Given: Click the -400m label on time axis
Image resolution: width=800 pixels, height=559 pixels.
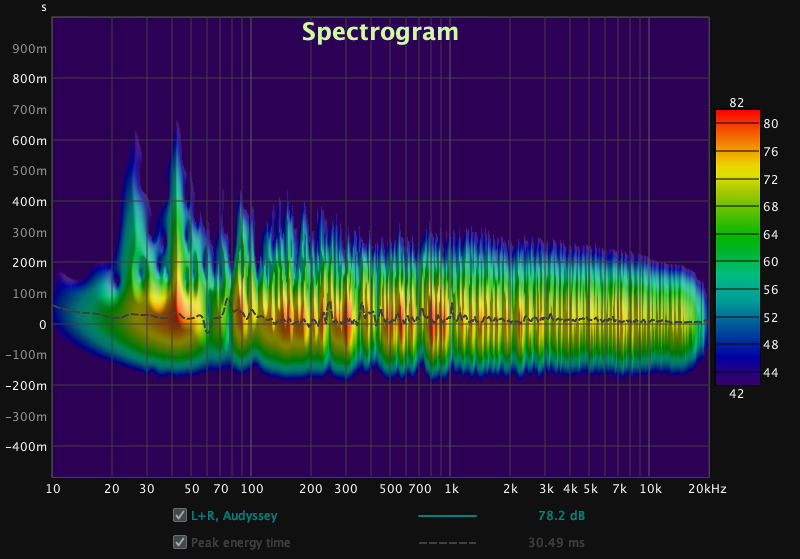Looking at the screenshot, I should click(27, 447).
